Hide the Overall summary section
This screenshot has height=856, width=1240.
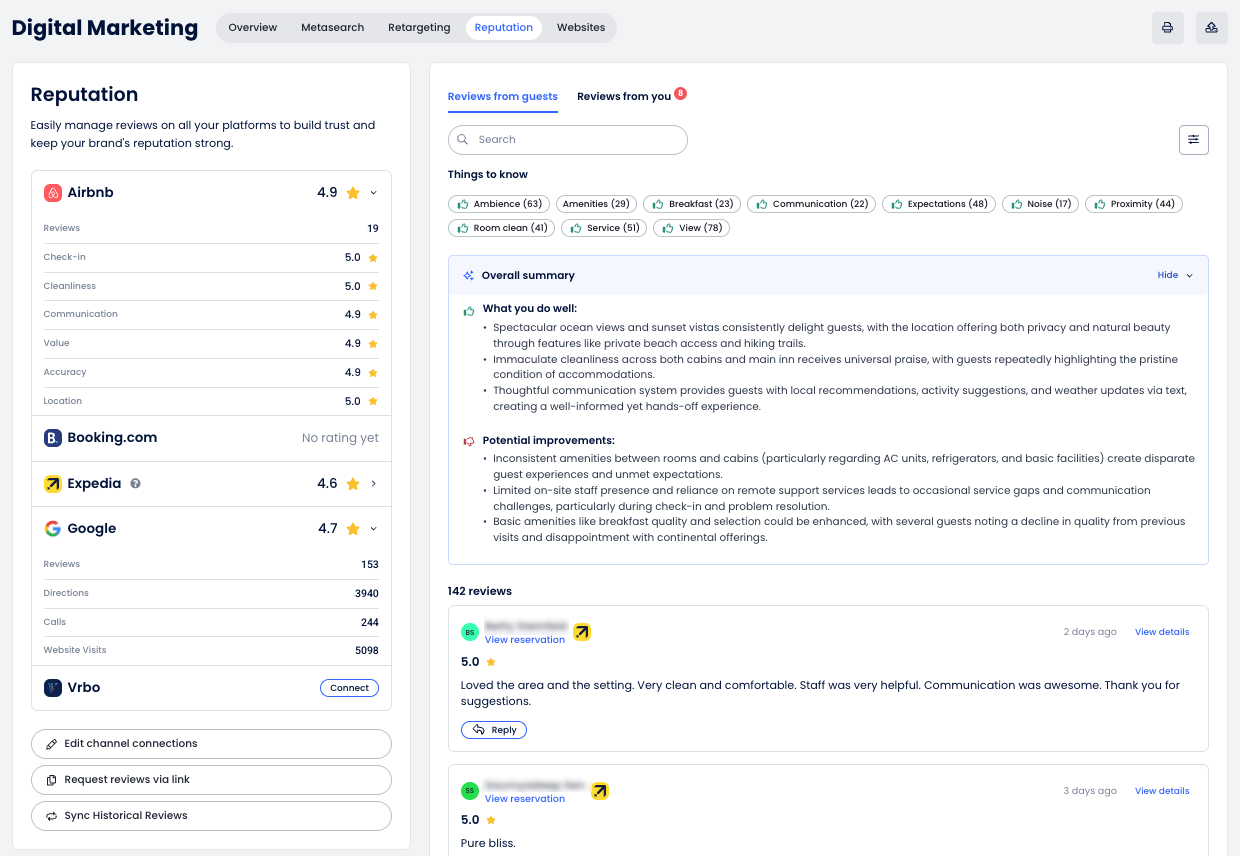[1174, 275]
